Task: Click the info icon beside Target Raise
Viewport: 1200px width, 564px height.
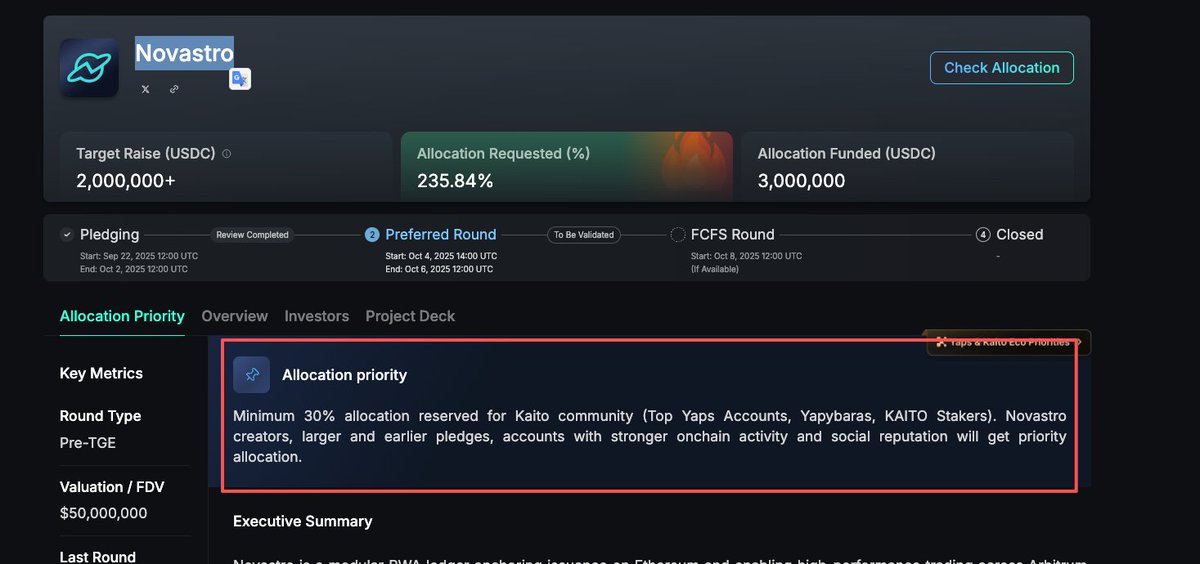Action: point(226,154)
